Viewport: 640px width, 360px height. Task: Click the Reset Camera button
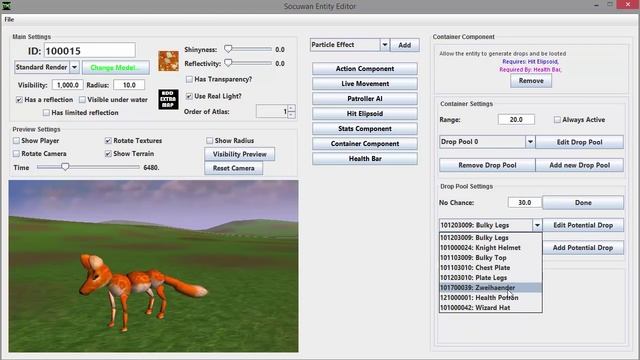233,168
